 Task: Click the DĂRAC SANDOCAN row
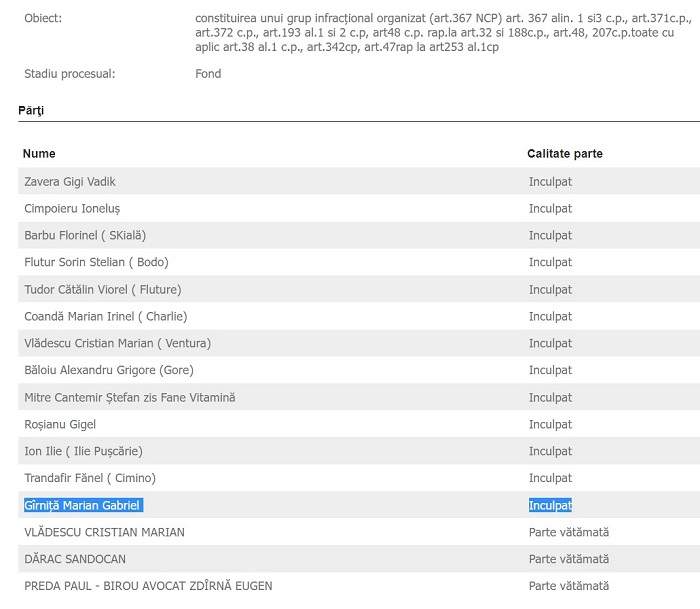(x=75, y=560)
